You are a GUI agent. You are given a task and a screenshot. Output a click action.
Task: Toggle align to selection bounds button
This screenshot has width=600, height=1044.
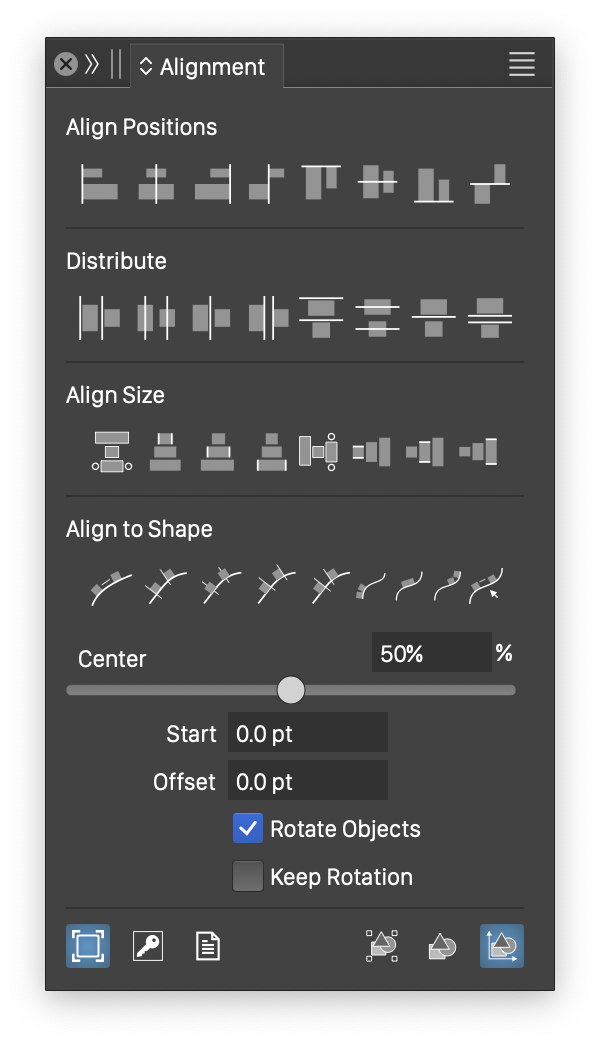pos(88,945)
